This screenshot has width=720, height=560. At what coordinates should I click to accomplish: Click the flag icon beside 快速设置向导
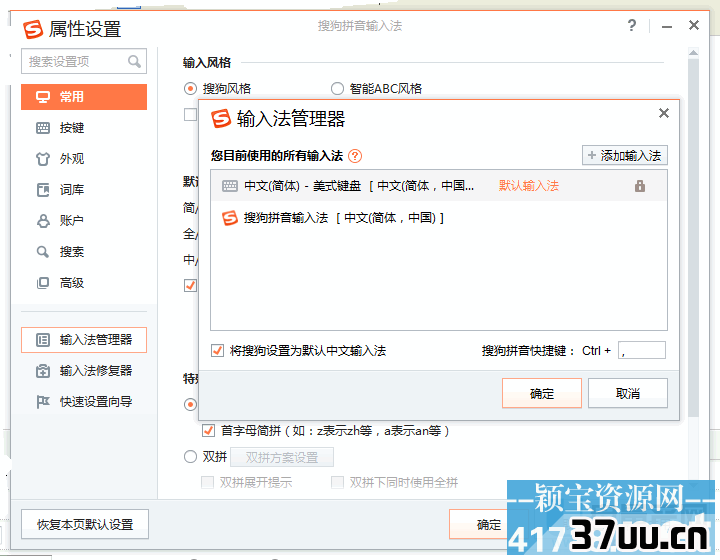click(x=43, y=402)
